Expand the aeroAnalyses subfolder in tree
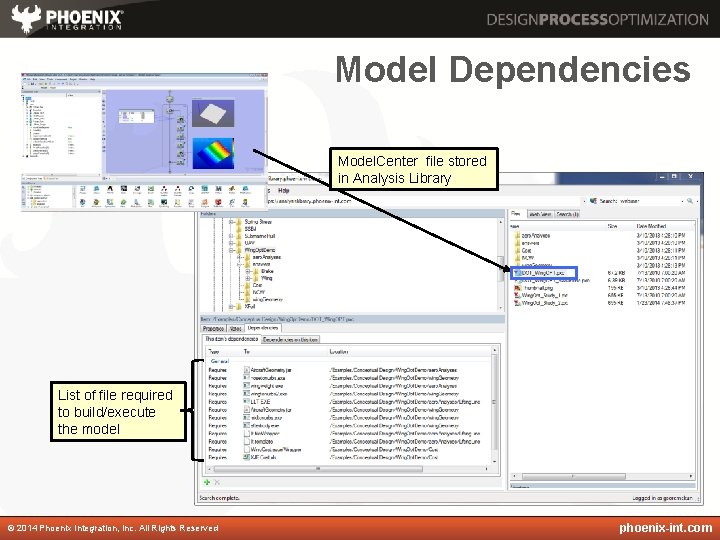The width and height of the screenshot is (720, 540). [x=240, y=257]
